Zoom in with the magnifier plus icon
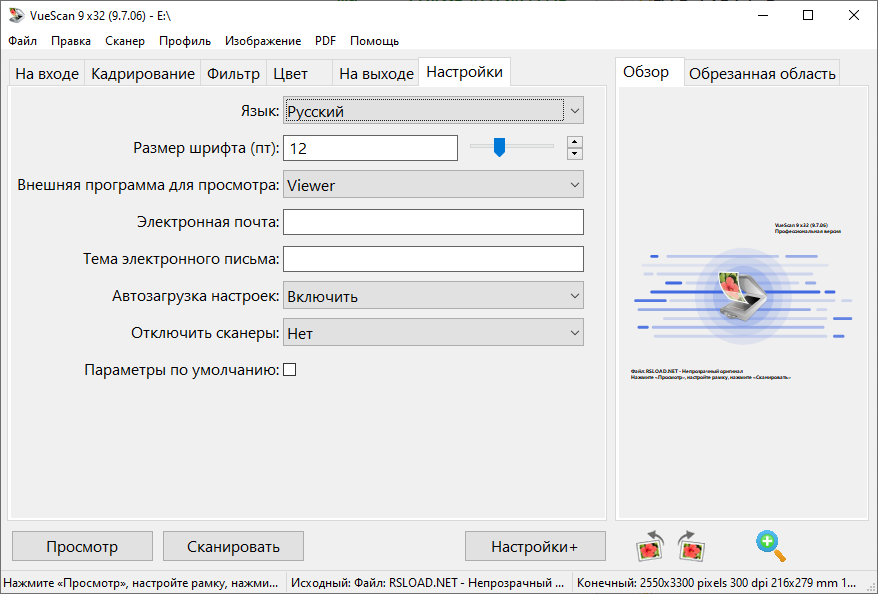This screenshot has height=594, width=878. 771,546
